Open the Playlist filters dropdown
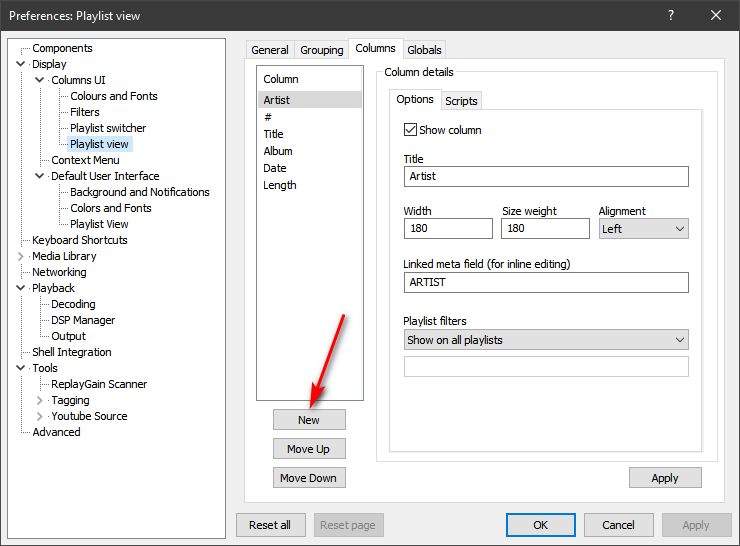Viewport: 740px width, 546px height. click(546, 340)
